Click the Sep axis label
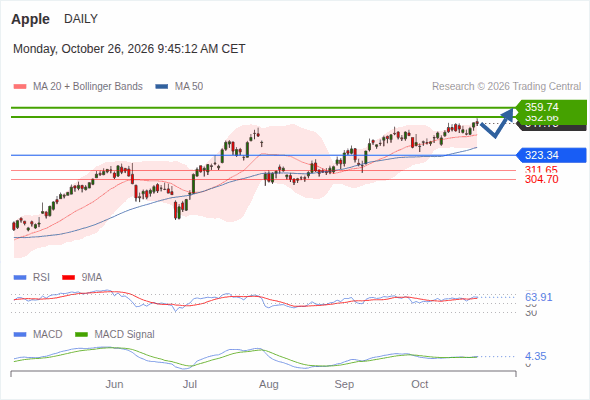 (344, 384)
